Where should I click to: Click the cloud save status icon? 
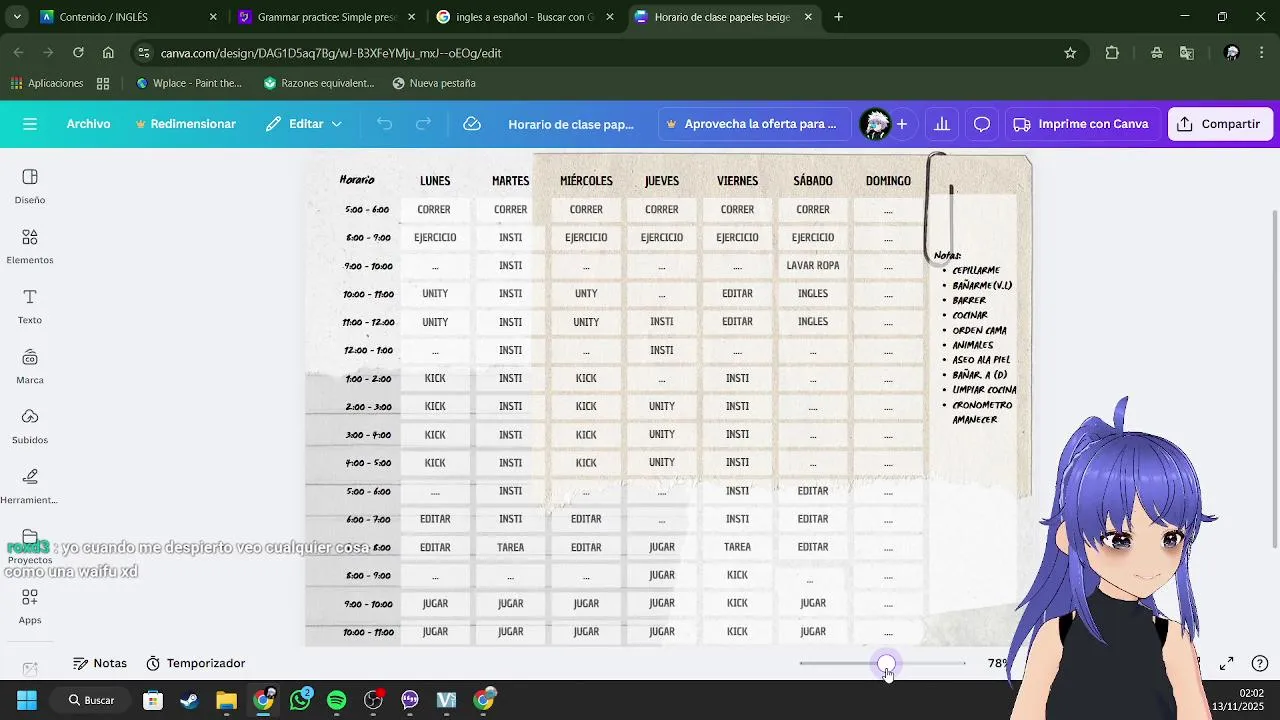[472, 124]
